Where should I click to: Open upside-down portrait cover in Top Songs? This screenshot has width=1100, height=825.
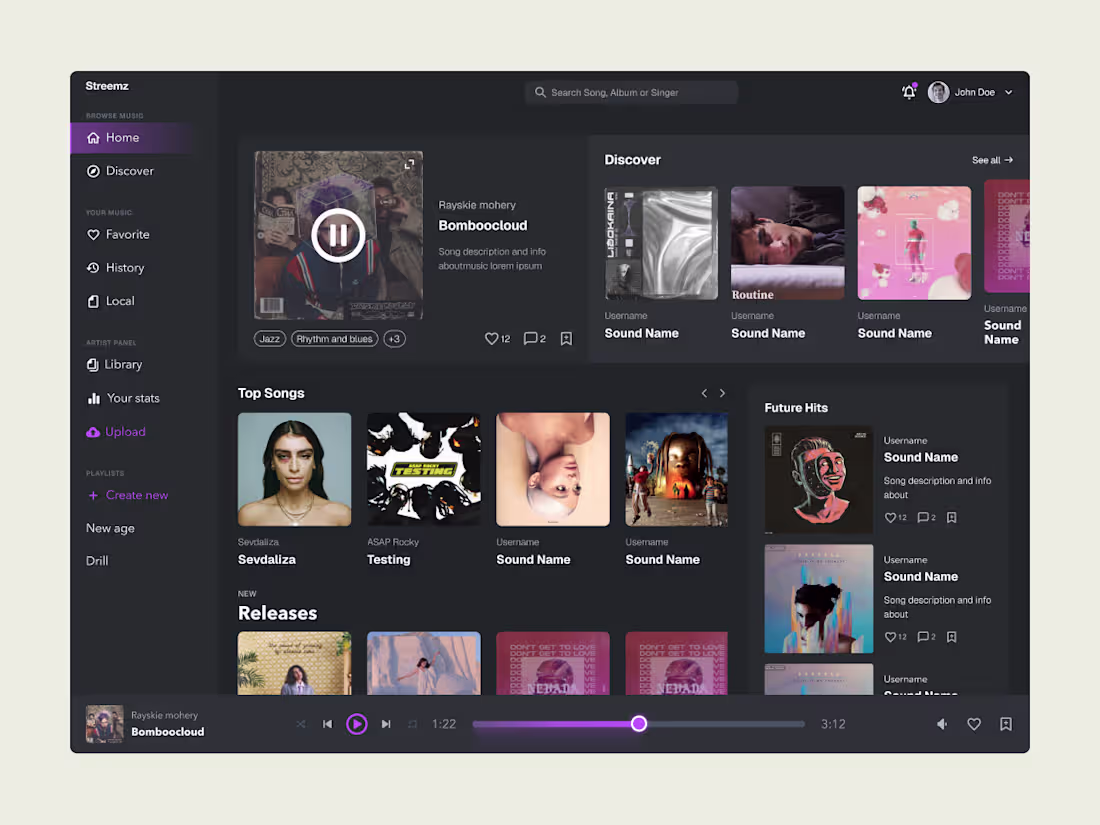pyautogui.click(x=553, y=469)
